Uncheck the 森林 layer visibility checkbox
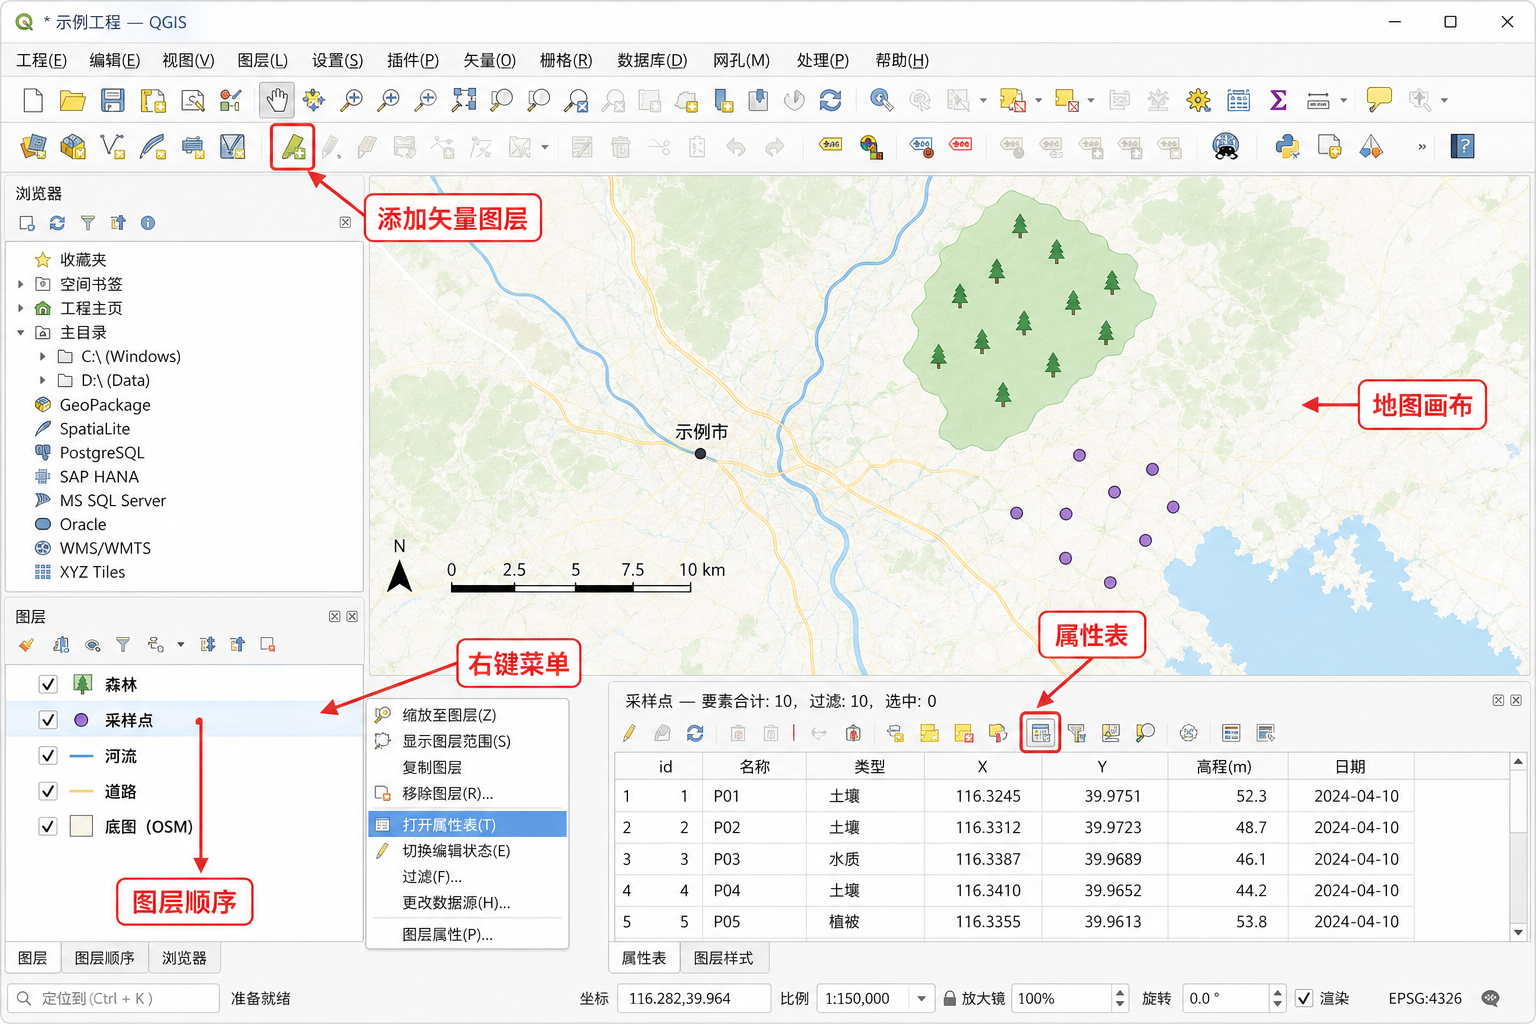The height and width of the screenshot is (1024, 1536). tap(47, 684)
